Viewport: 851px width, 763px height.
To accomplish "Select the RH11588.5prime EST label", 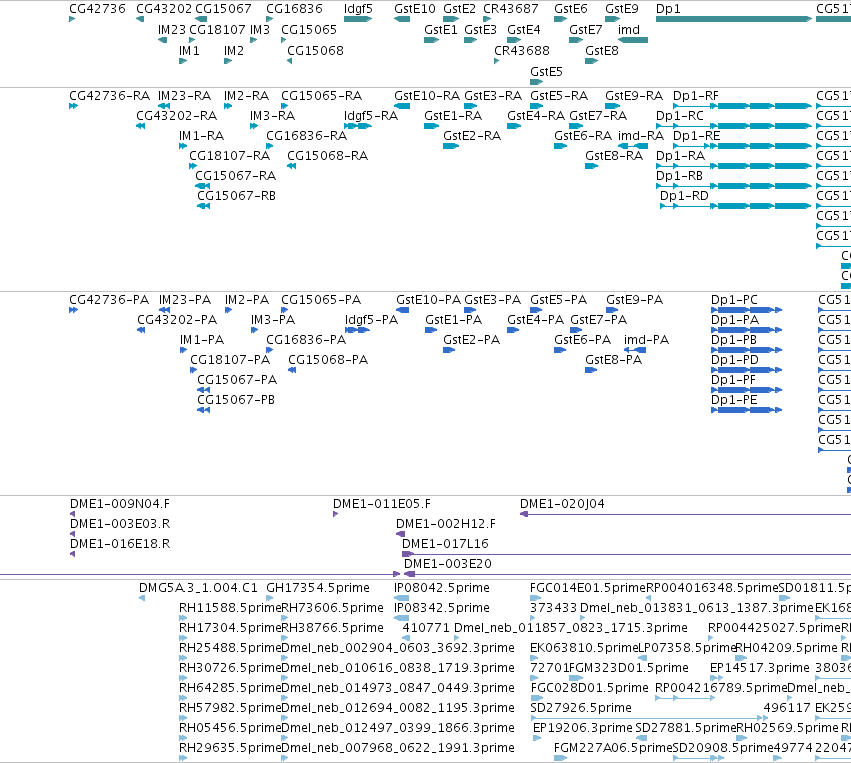I will (x=230, y=608).
